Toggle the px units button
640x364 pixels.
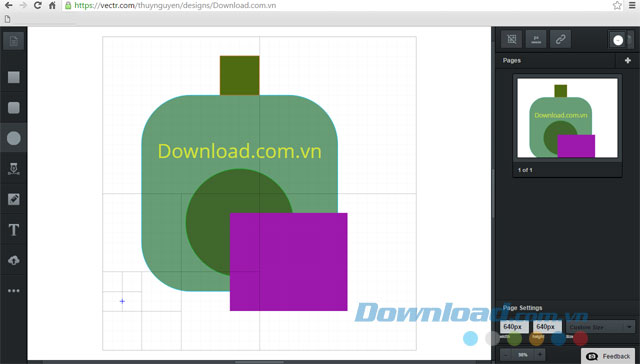536,39
